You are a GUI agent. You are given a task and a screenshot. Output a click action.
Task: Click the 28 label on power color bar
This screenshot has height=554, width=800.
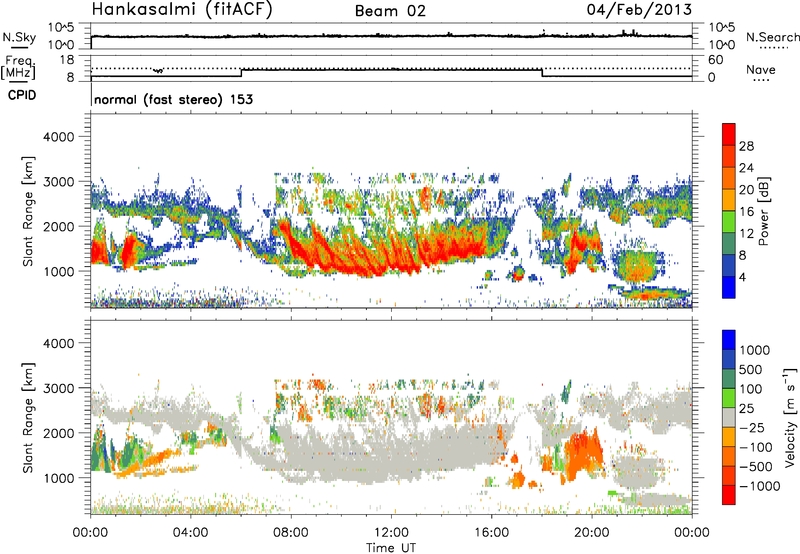pos(746,146)
